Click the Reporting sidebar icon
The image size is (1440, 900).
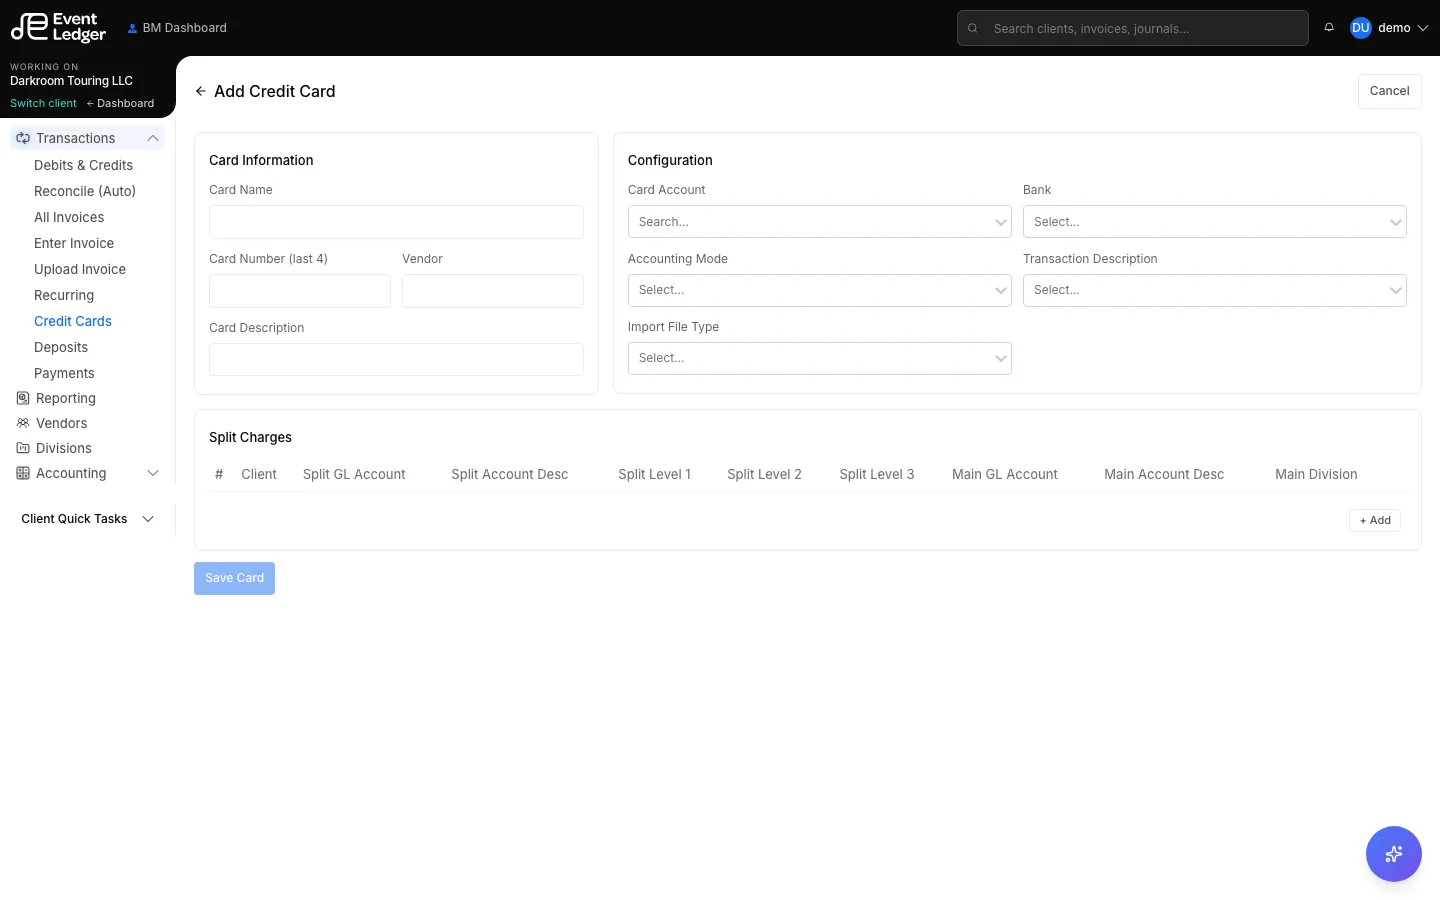point(23,398)
